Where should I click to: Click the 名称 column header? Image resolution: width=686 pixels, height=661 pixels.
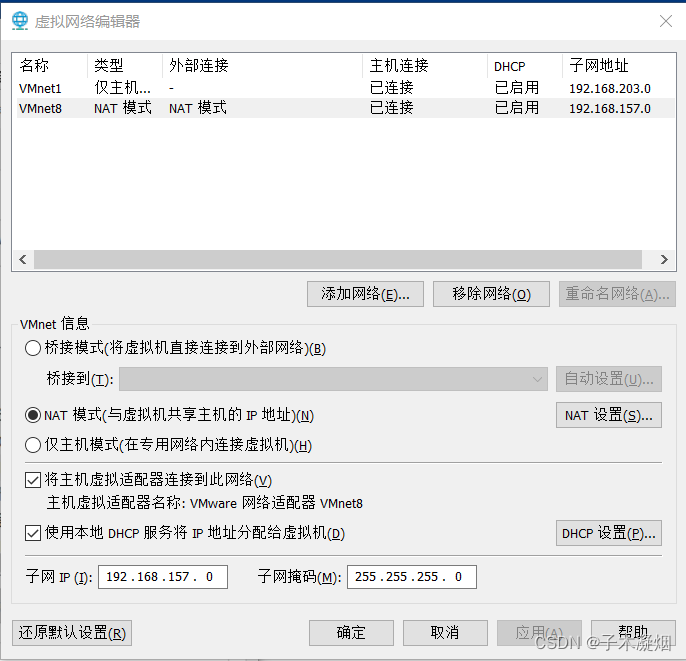(x=51, y=66)
